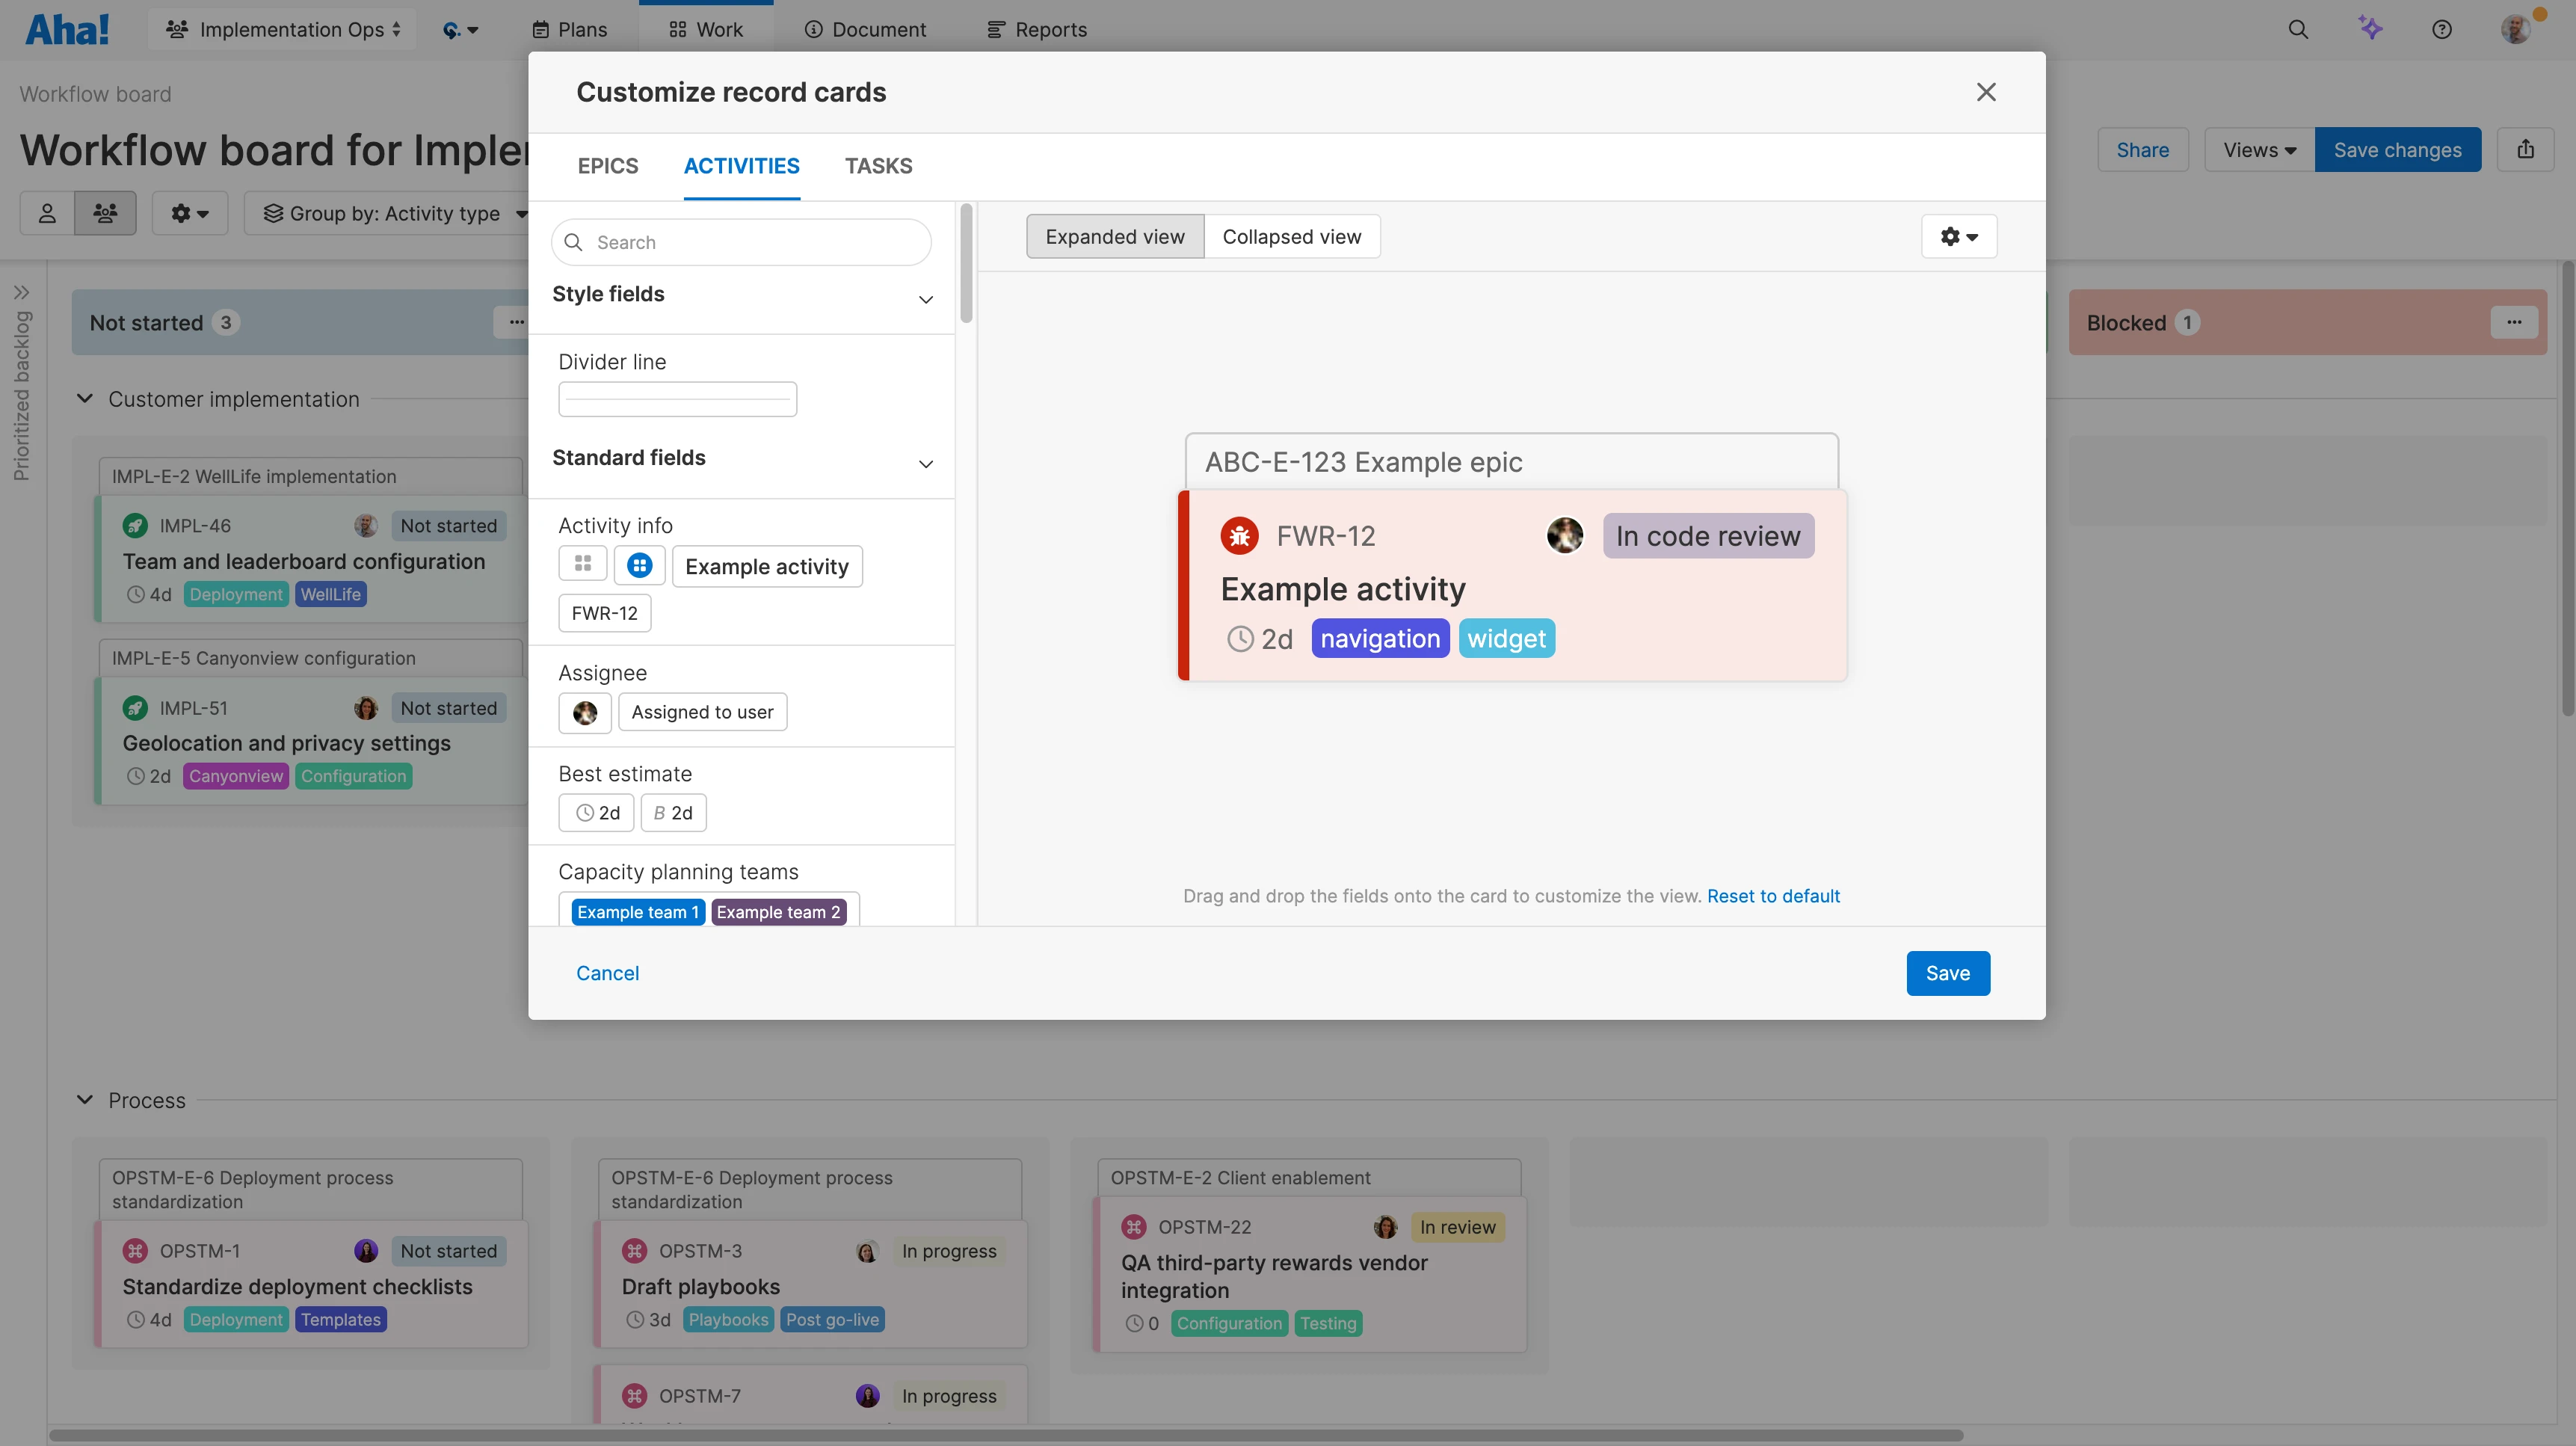Viewport: 2576px width, 1446px height.
Task: Open the search magnifier icon
Action: pos(2299,29)
